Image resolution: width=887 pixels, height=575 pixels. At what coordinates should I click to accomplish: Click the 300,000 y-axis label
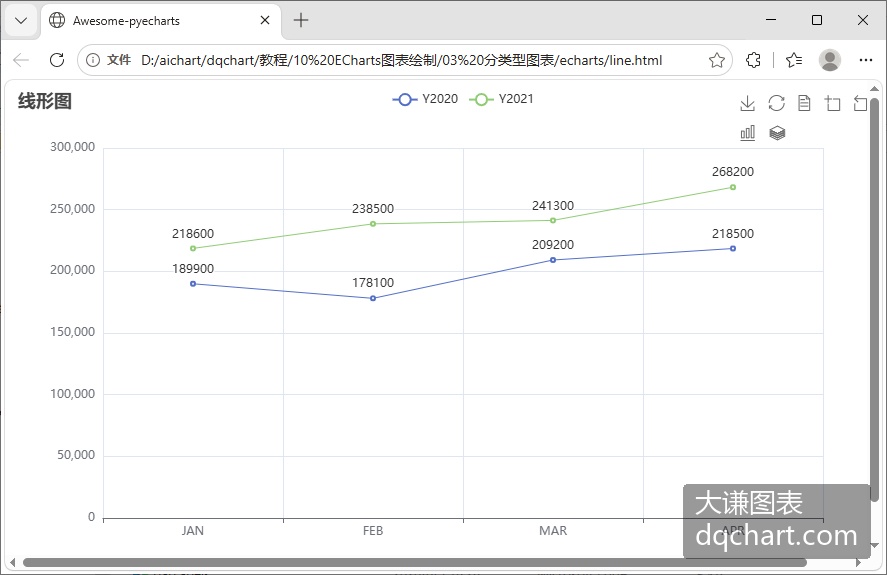click(72, 147)
